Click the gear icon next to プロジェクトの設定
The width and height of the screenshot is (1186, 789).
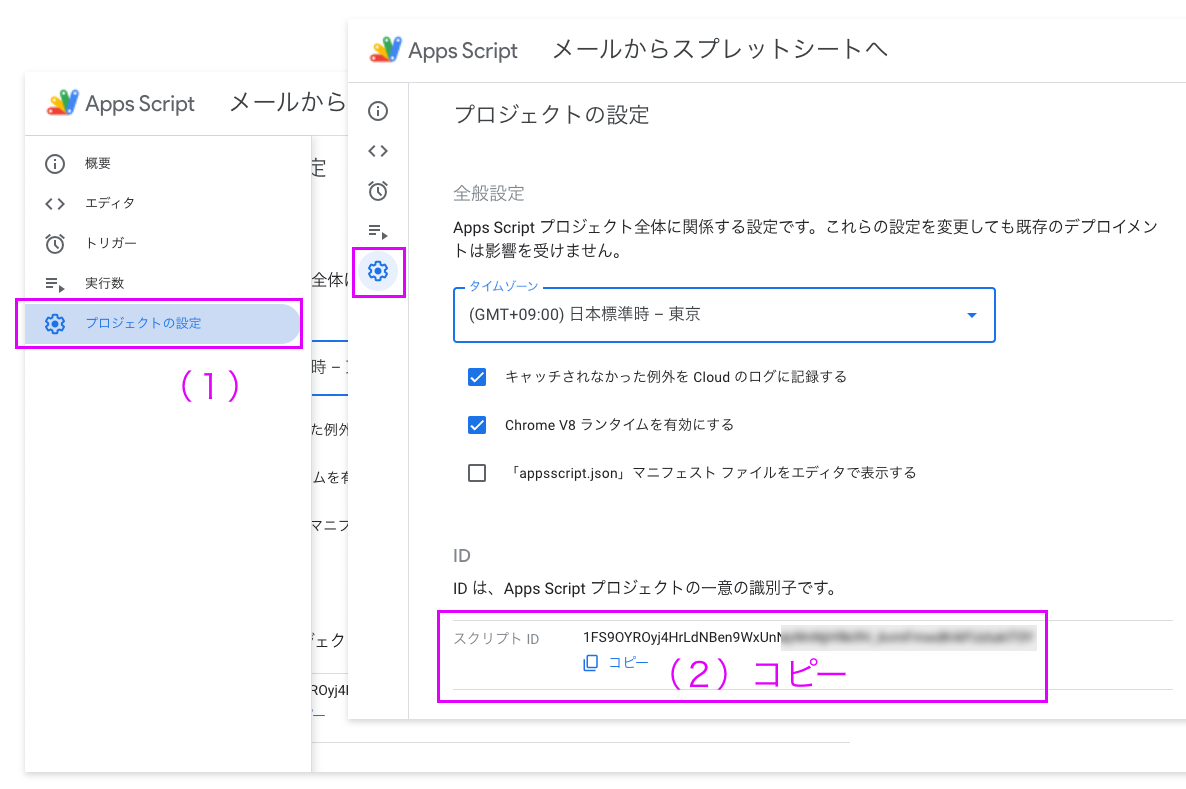[x=56, y=322]
